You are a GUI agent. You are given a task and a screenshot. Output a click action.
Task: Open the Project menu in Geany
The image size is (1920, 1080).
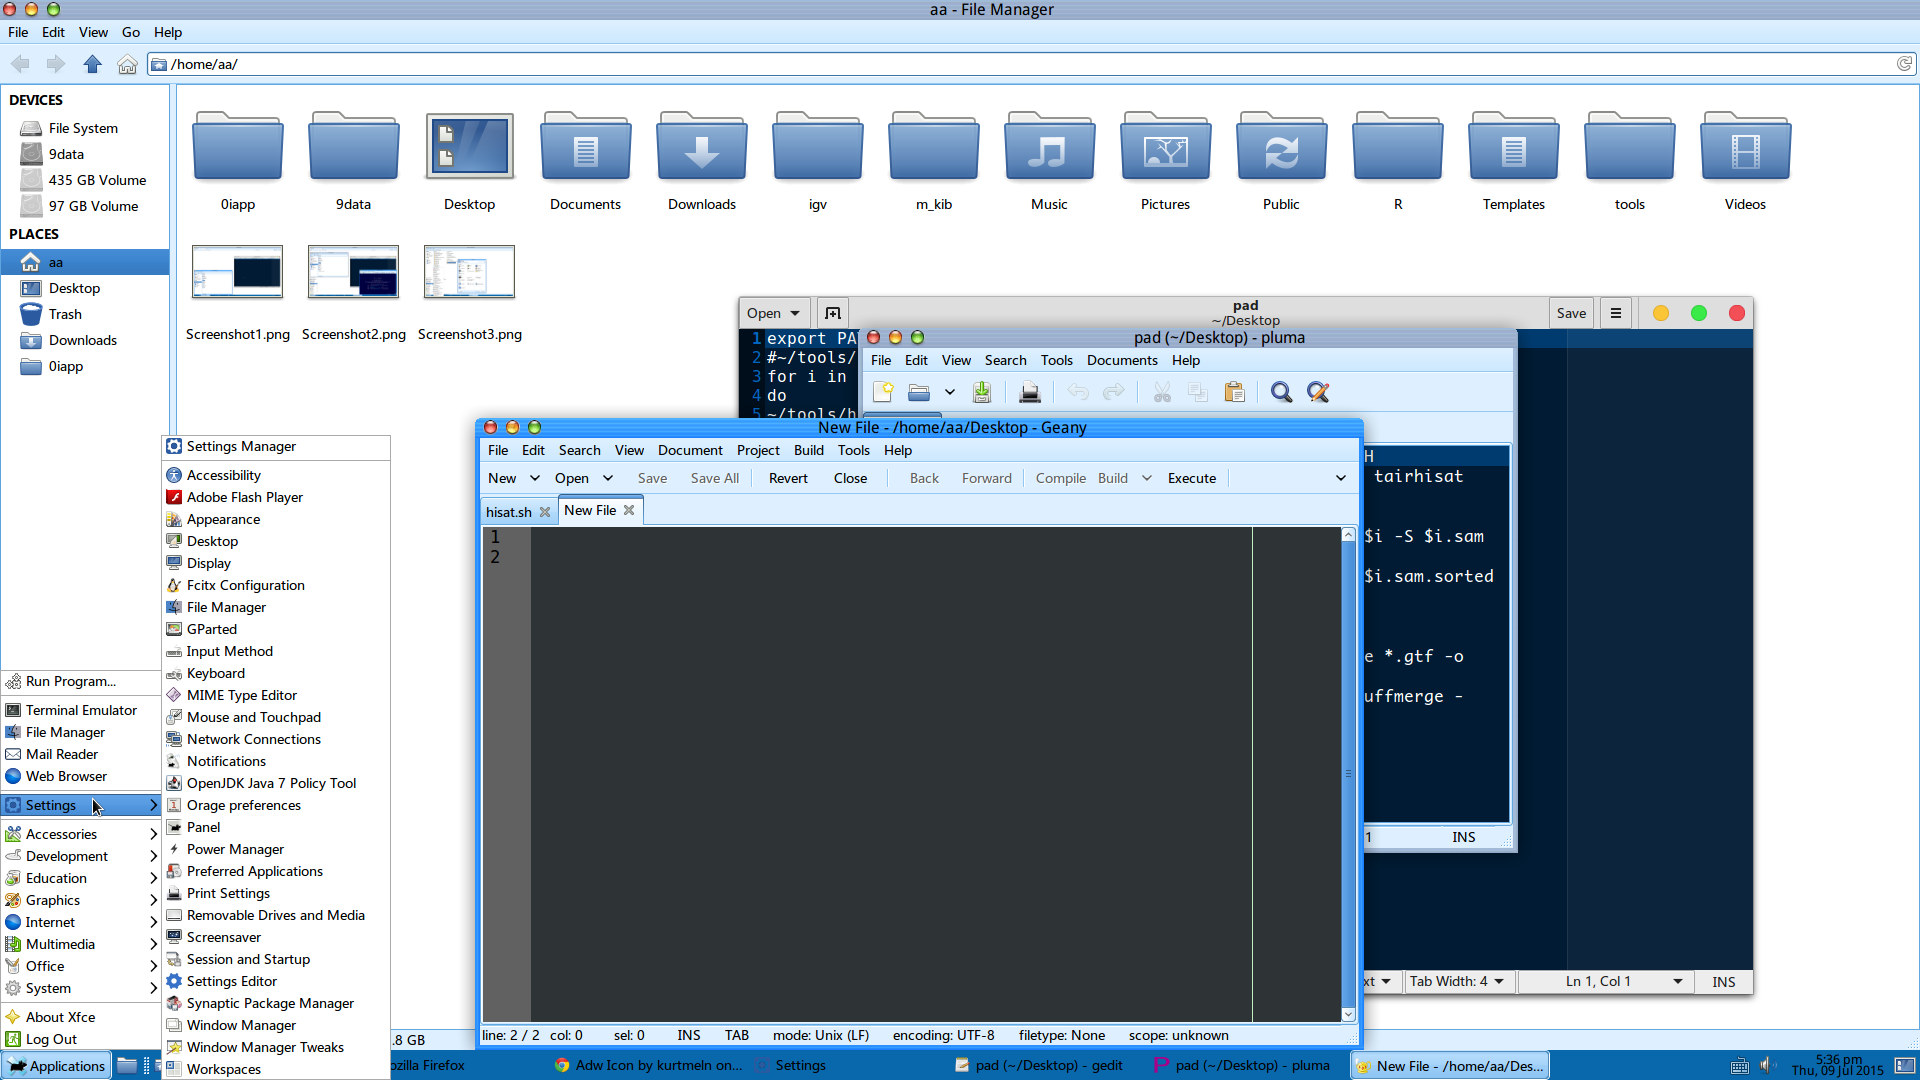757,450
